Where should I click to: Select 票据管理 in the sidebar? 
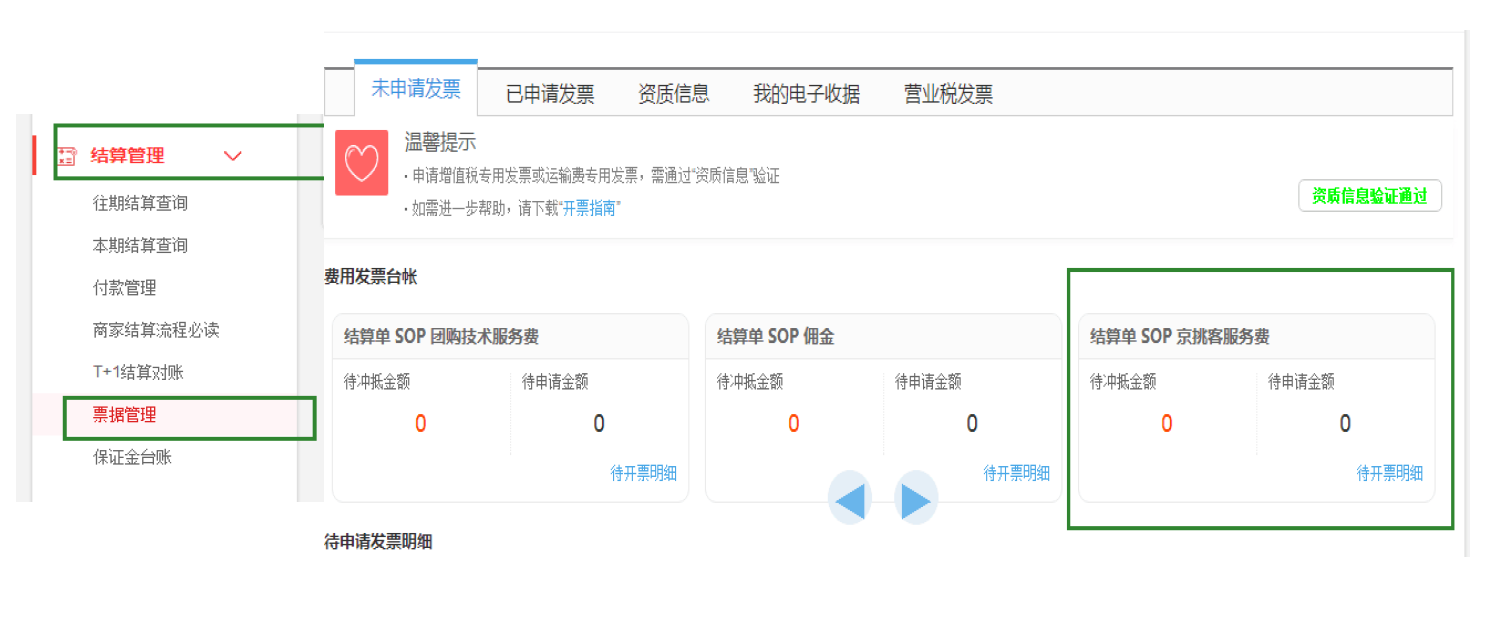coord(124,415)
